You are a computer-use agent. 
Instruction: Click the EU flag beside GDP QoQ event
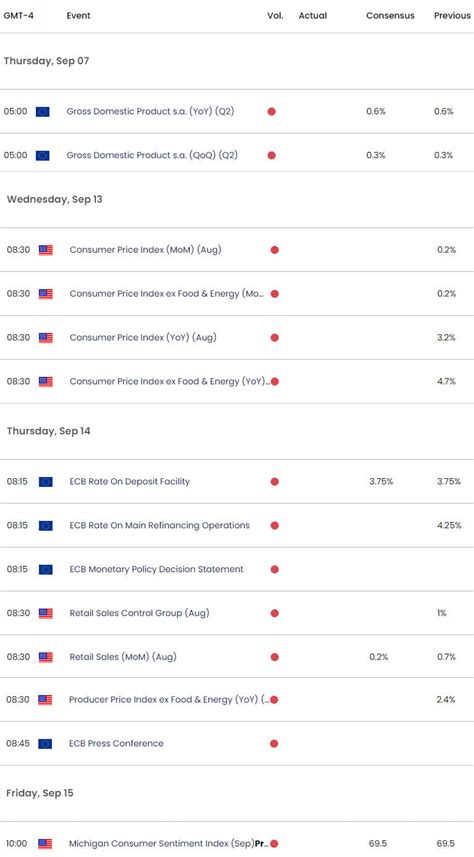point(43,155)
